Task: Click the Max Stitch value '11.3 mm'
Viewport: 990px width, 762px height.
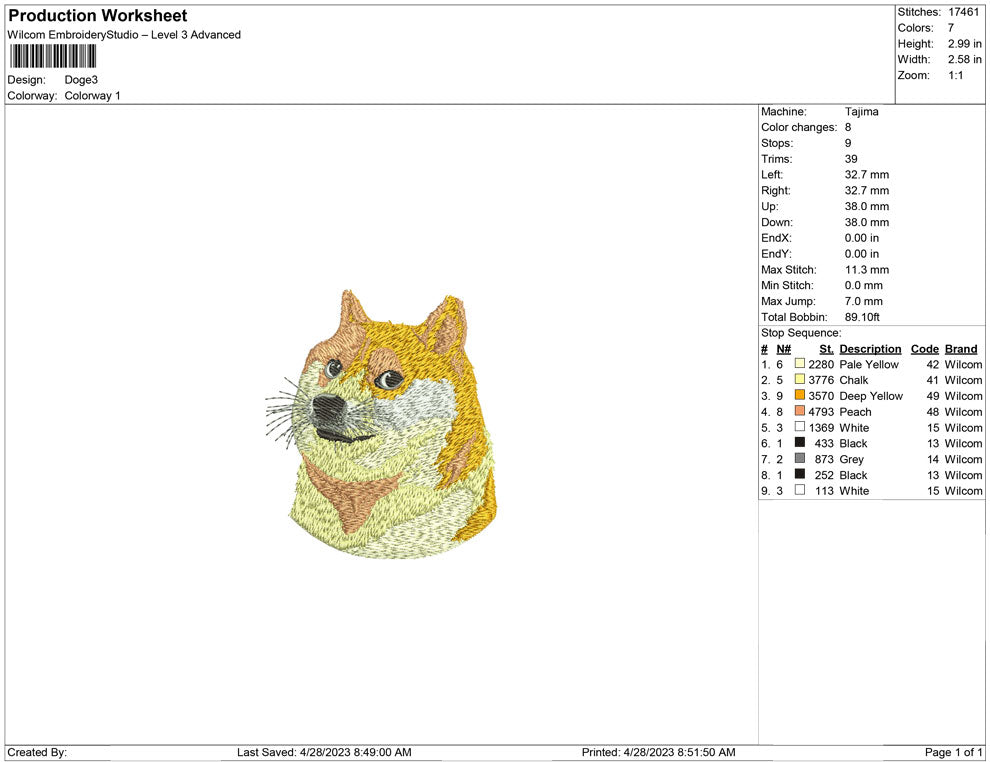Action: (x=867, y=270)
